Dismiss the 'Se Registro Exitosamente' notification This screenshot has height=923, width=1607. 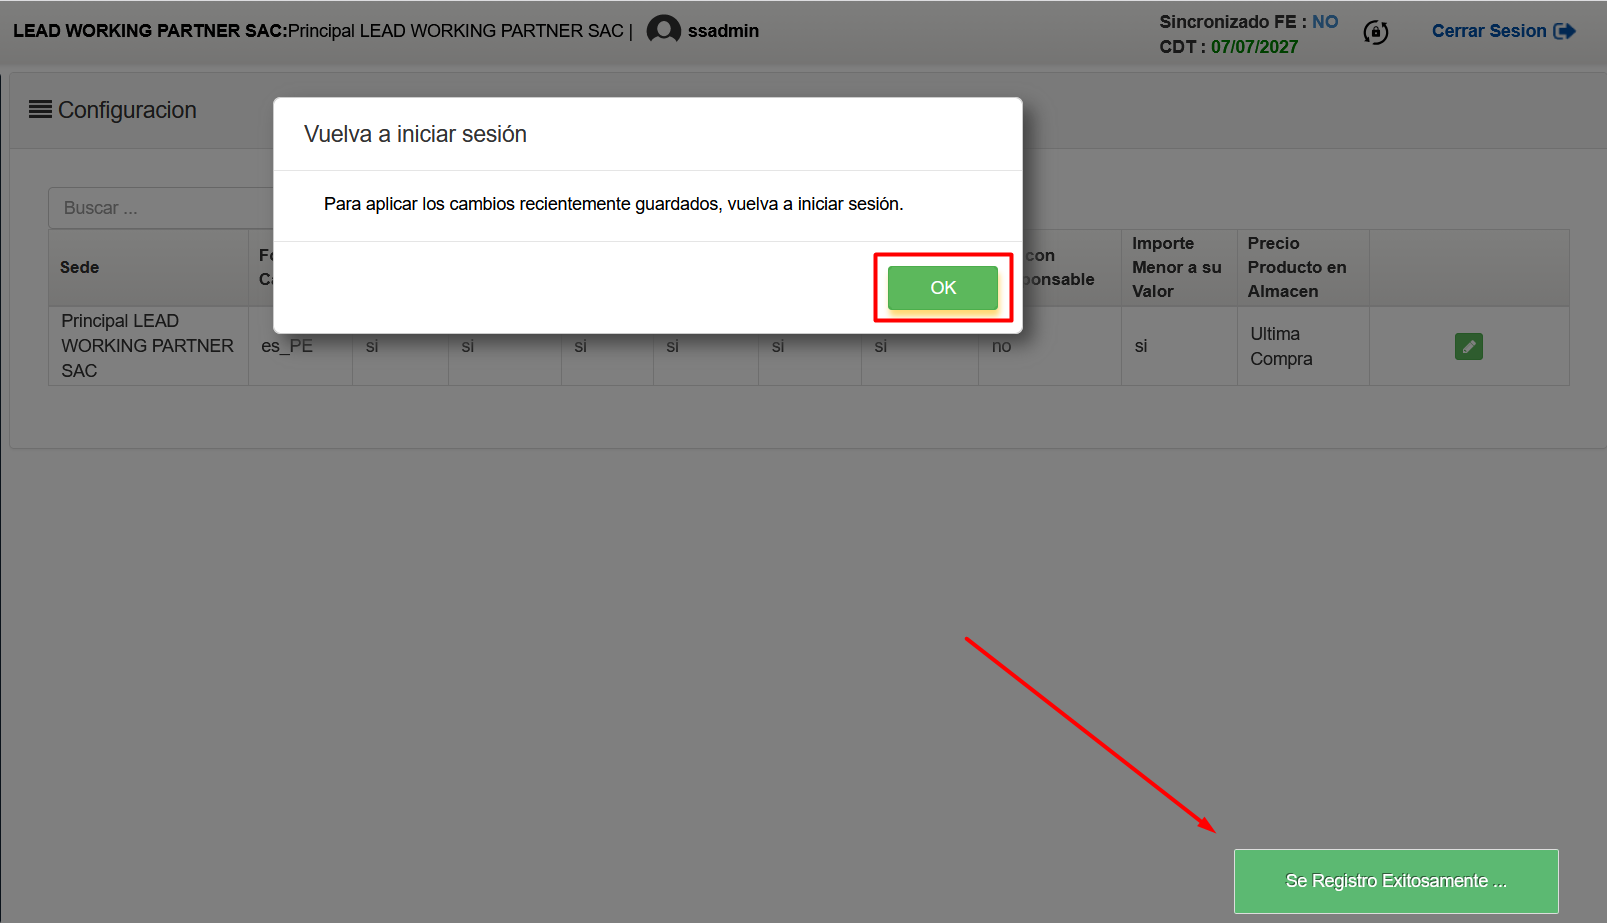pos(1395,881)
